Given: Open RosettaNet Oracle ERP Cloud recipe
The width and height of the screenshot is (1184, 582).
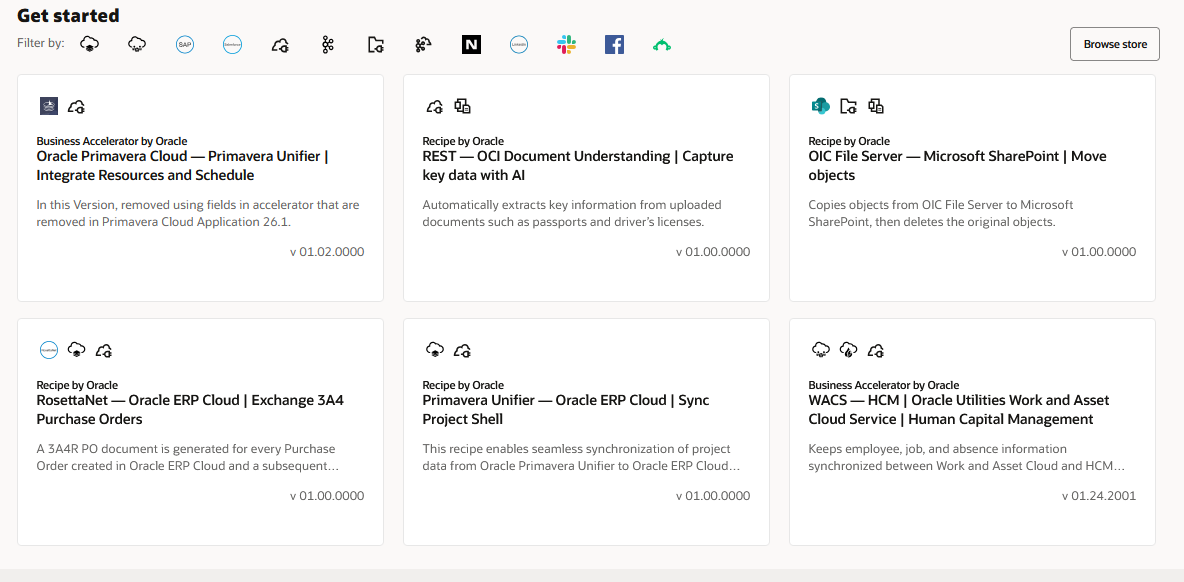Looking at the screenshot, I should click(x=190, y=410).
